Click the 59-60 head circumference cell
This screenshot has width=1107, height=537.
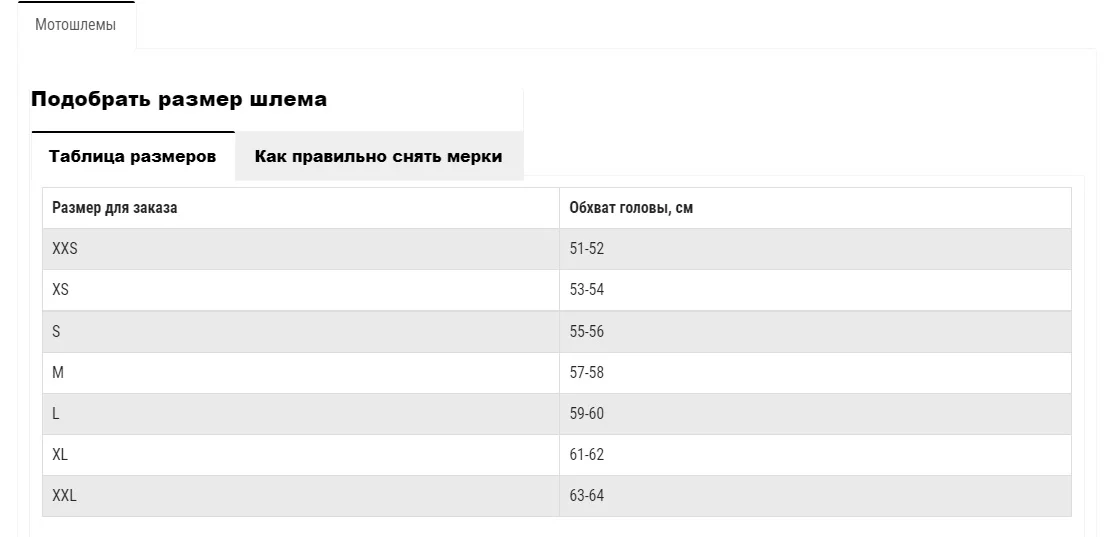[587, 413]
